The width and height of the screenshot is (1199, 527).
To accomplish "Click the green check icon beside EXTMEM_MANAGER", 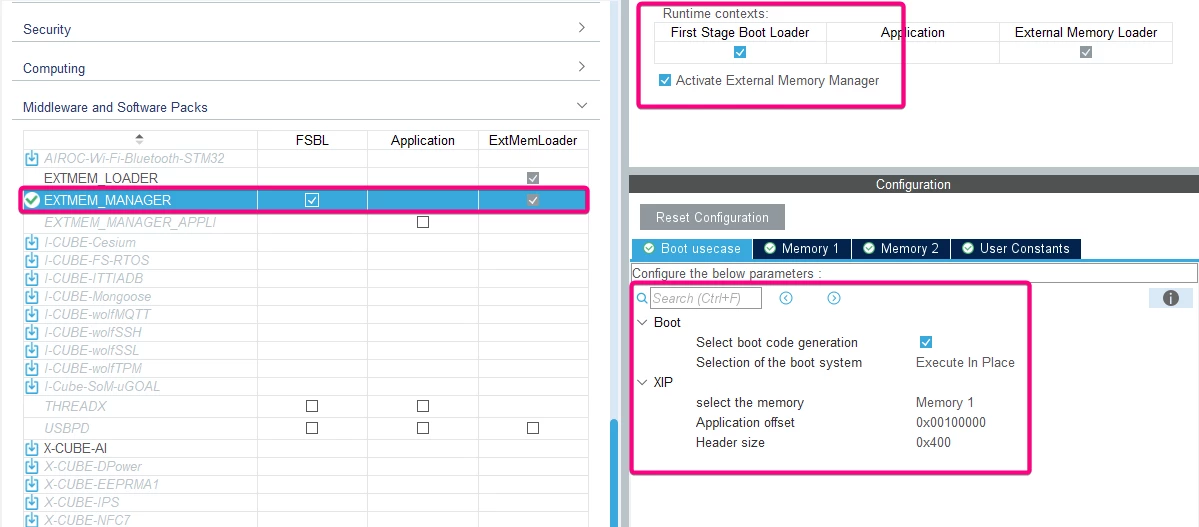I will [x=32, y=200].
